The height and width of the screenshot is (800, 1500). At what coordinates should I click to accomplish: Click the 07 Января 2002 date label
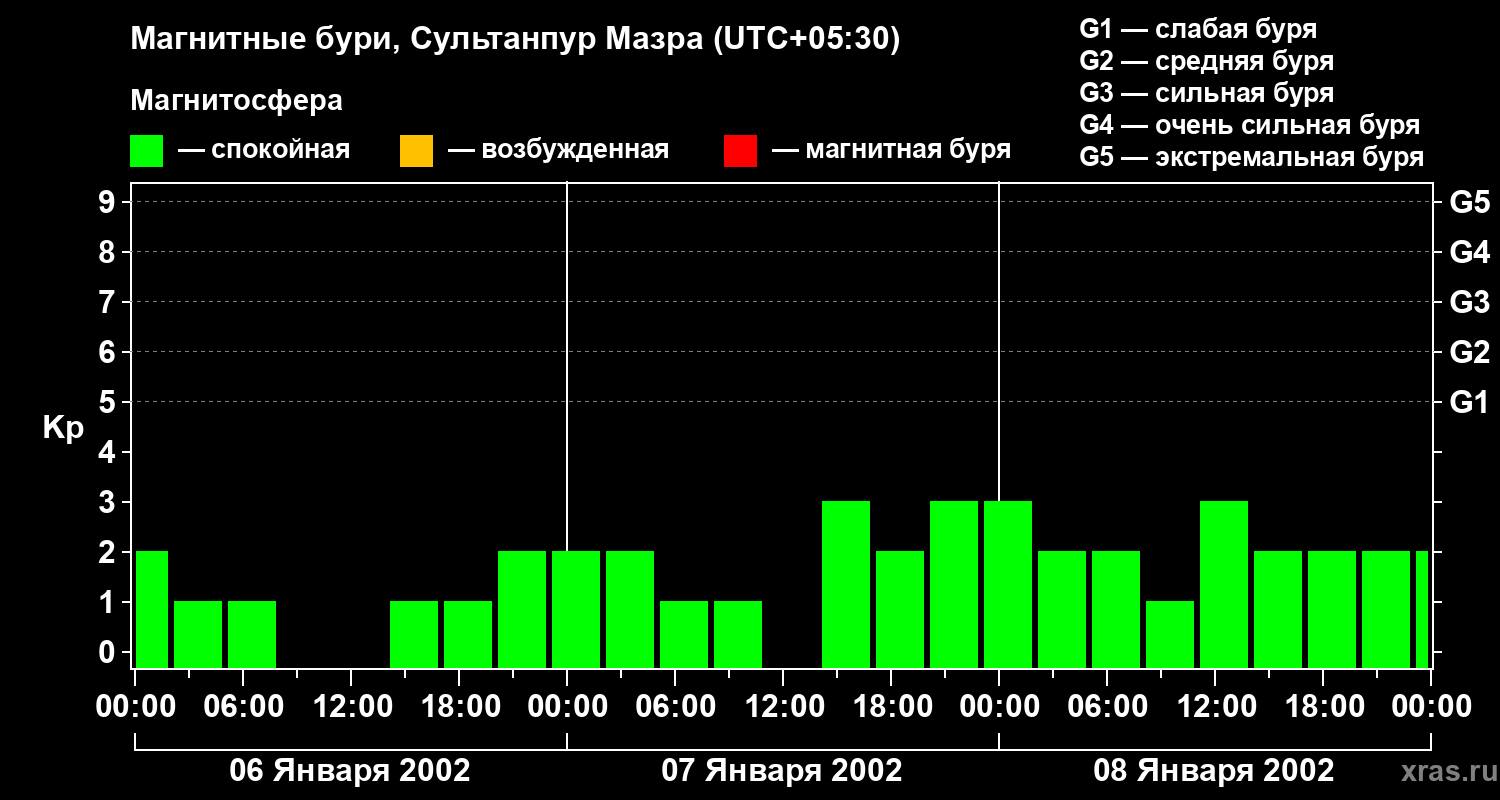pyautogui.click(x=782, y=770)
